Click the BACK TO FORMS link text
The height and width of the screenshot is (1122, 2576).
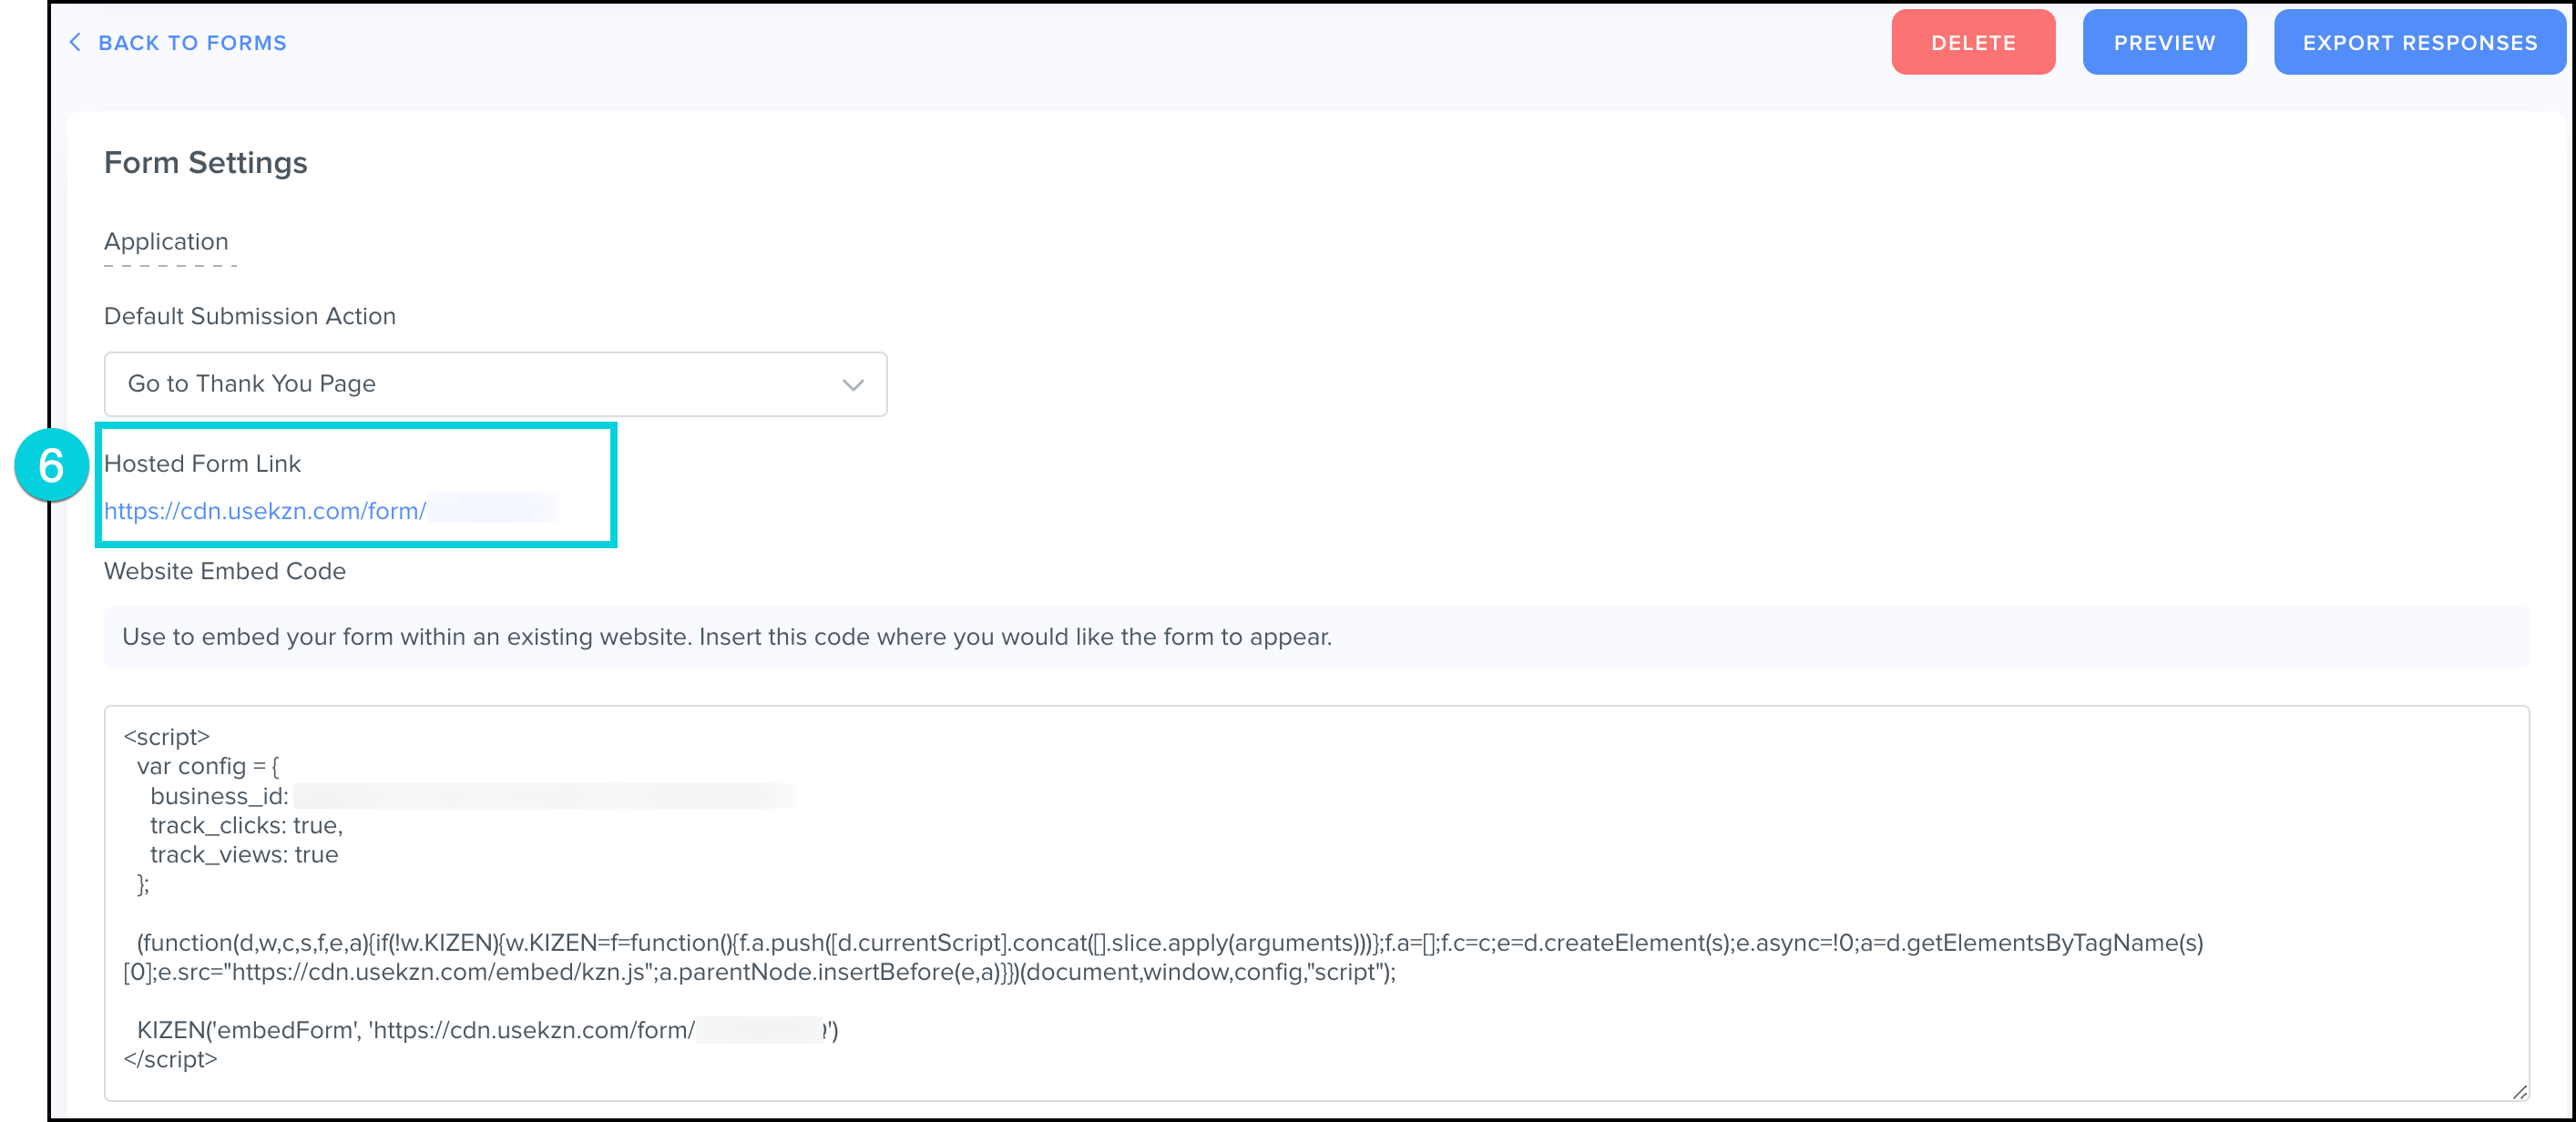point(192,43)
